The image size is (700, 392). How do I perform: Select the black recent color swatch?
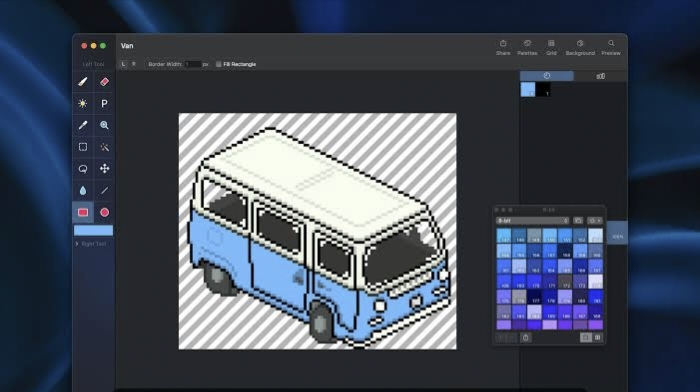tap(543, 89)
